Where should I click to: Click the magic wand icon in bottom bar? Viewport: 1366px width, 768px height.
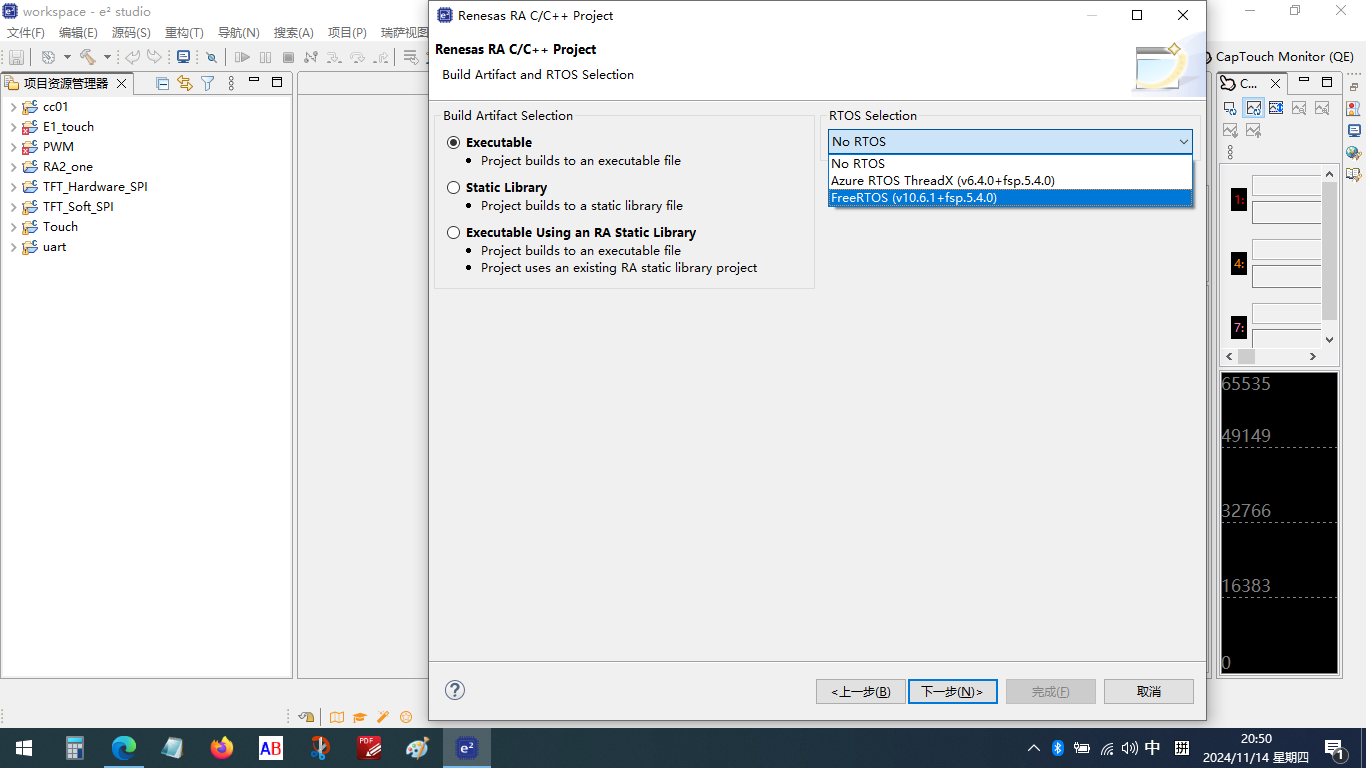click(383, 717)
